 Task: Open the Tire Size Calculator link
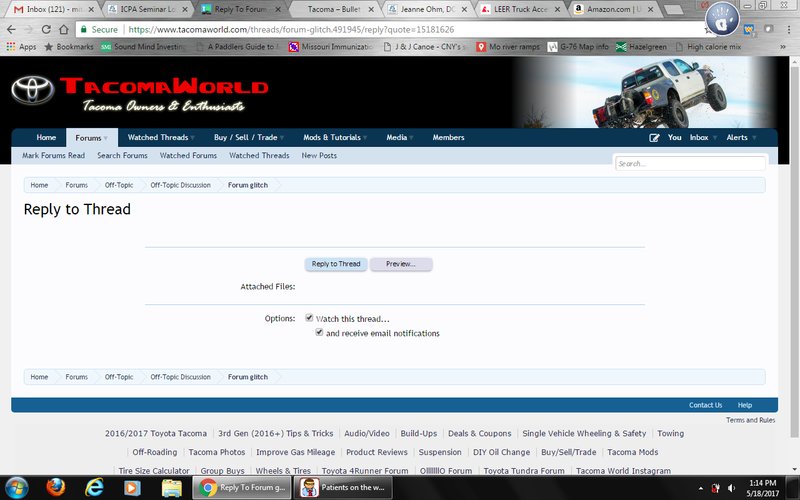click(x=154, y=471)
